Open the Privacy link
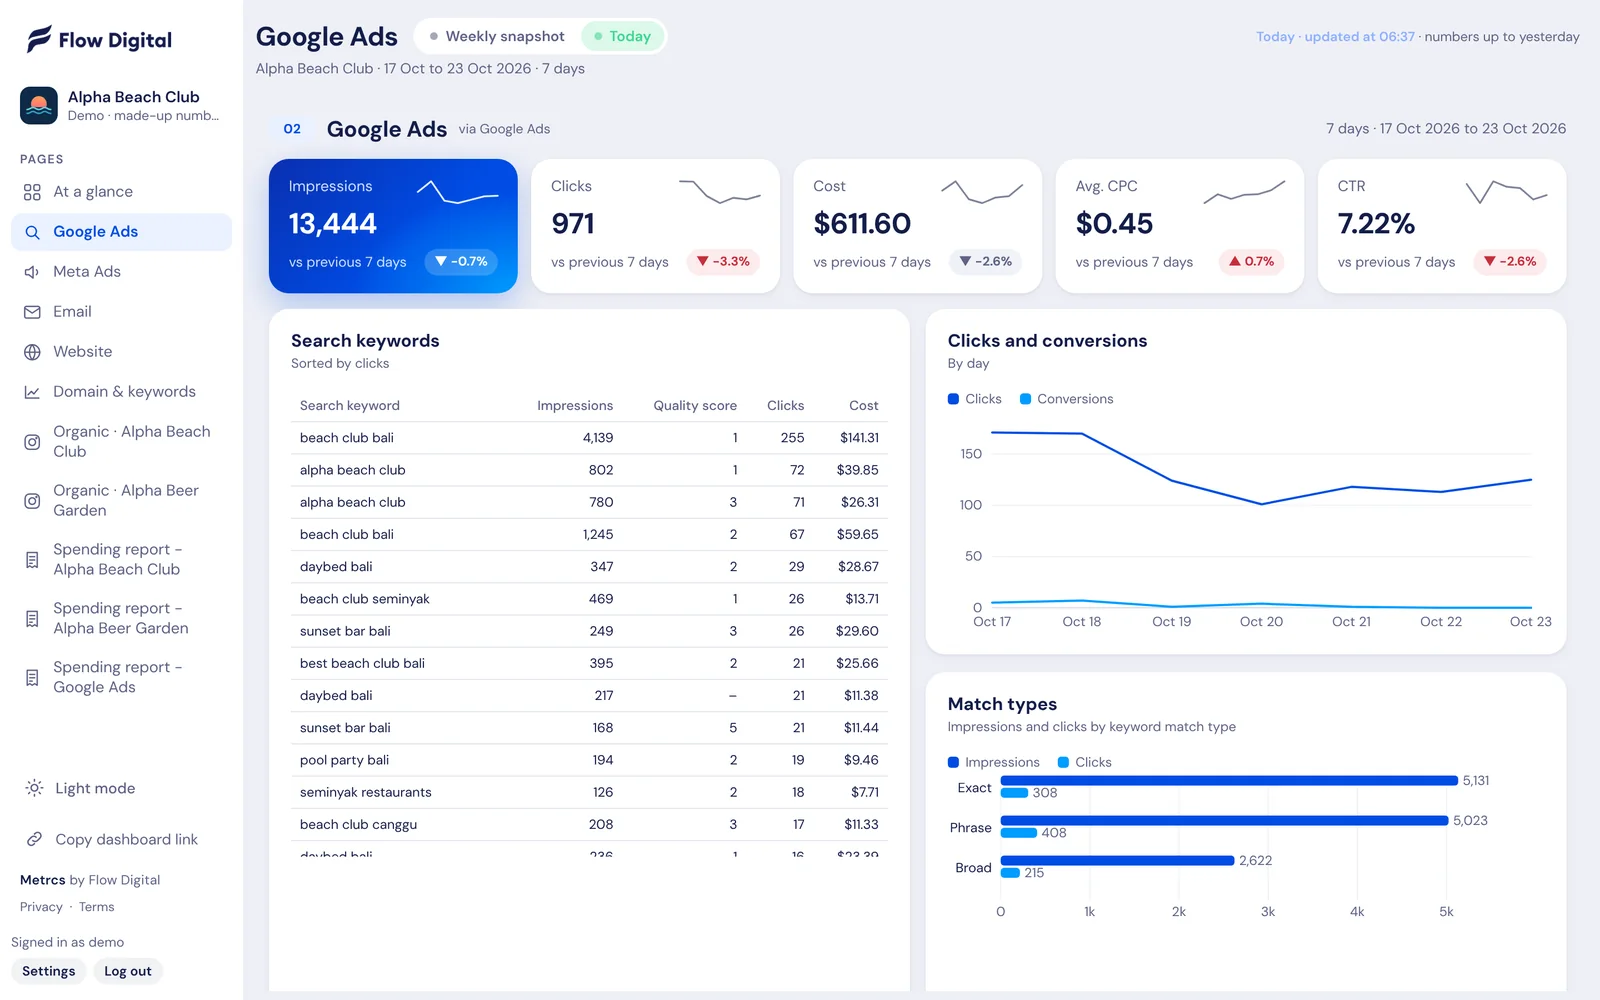1600x1000 pixels. click(x=41, y=907)
